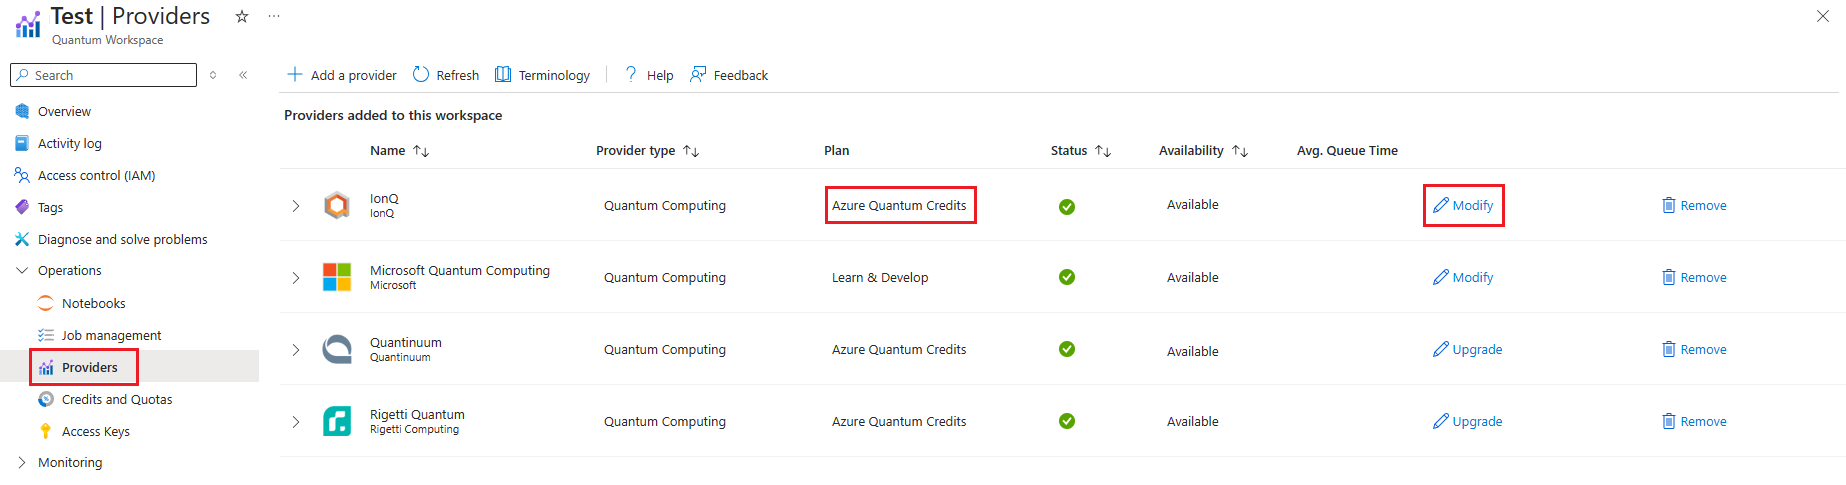Open Notebooks from the sidebar
The height and width of the screenshot is (485, 1846).
tap(93, 303)
